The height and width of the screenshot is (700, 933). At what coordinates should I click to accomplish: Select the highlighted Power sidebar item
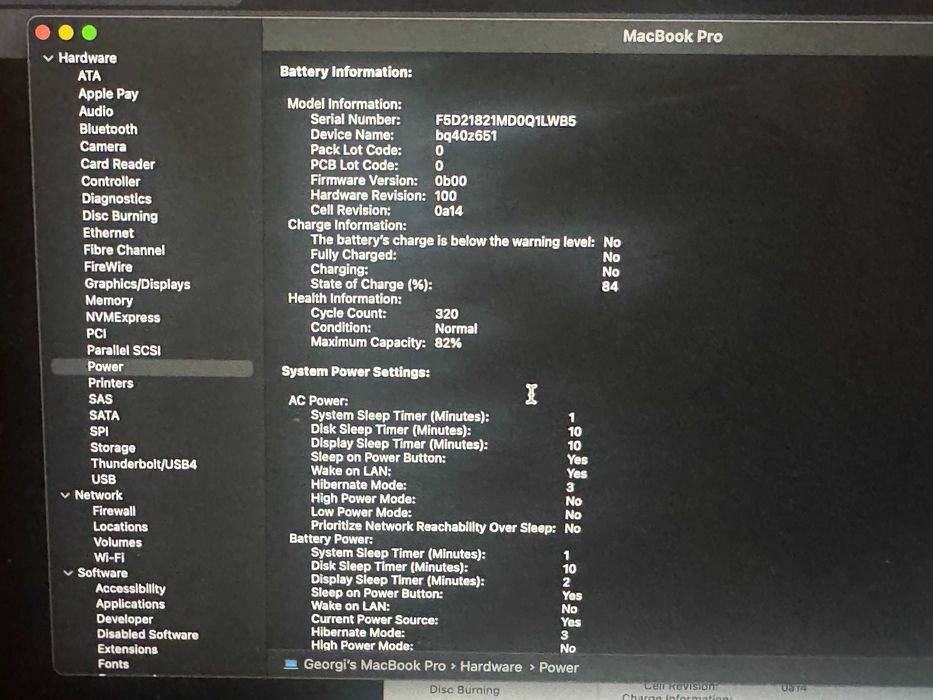pyautogui.click(x=152, y=367)
